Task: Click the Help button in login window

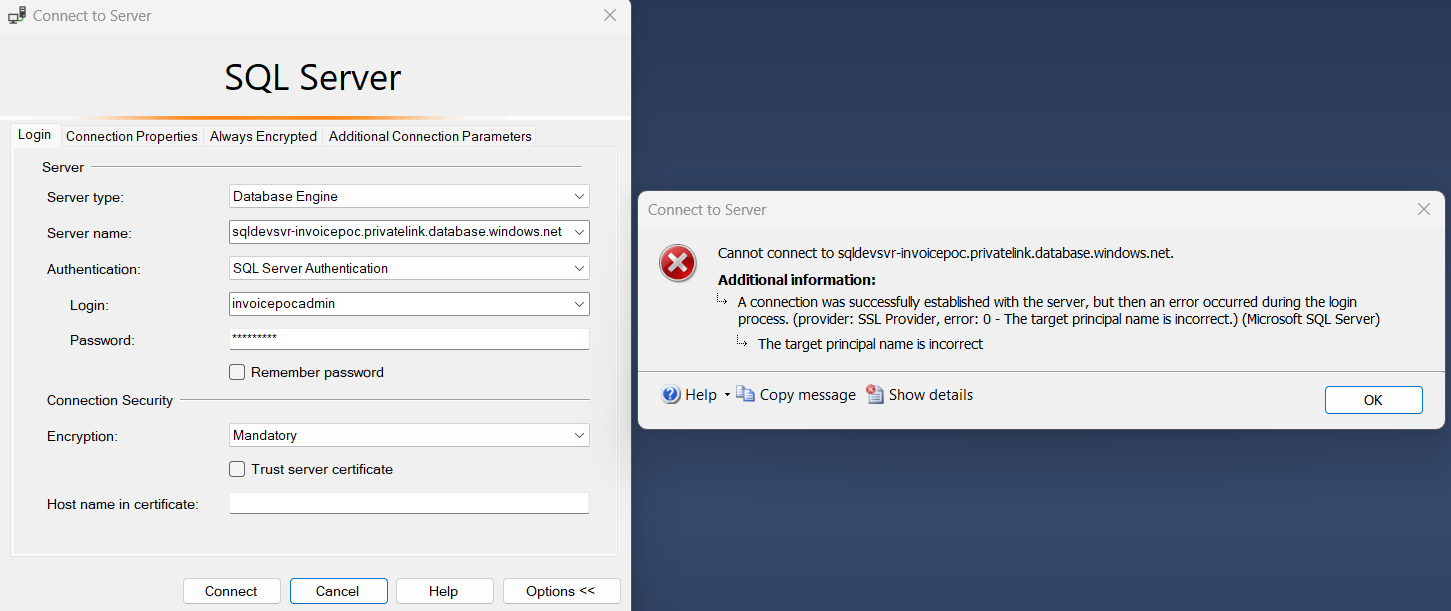Action: (x=444, y=591)
